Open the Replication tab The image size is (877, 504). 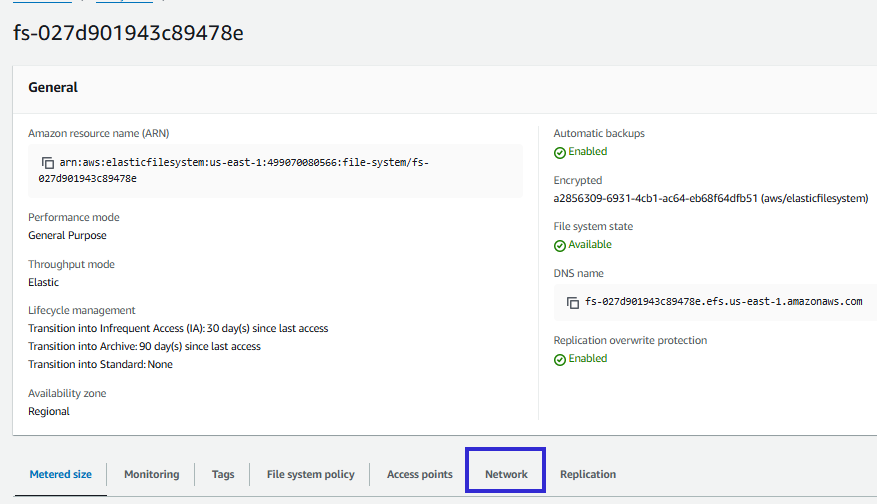click(x=588, y=474)
